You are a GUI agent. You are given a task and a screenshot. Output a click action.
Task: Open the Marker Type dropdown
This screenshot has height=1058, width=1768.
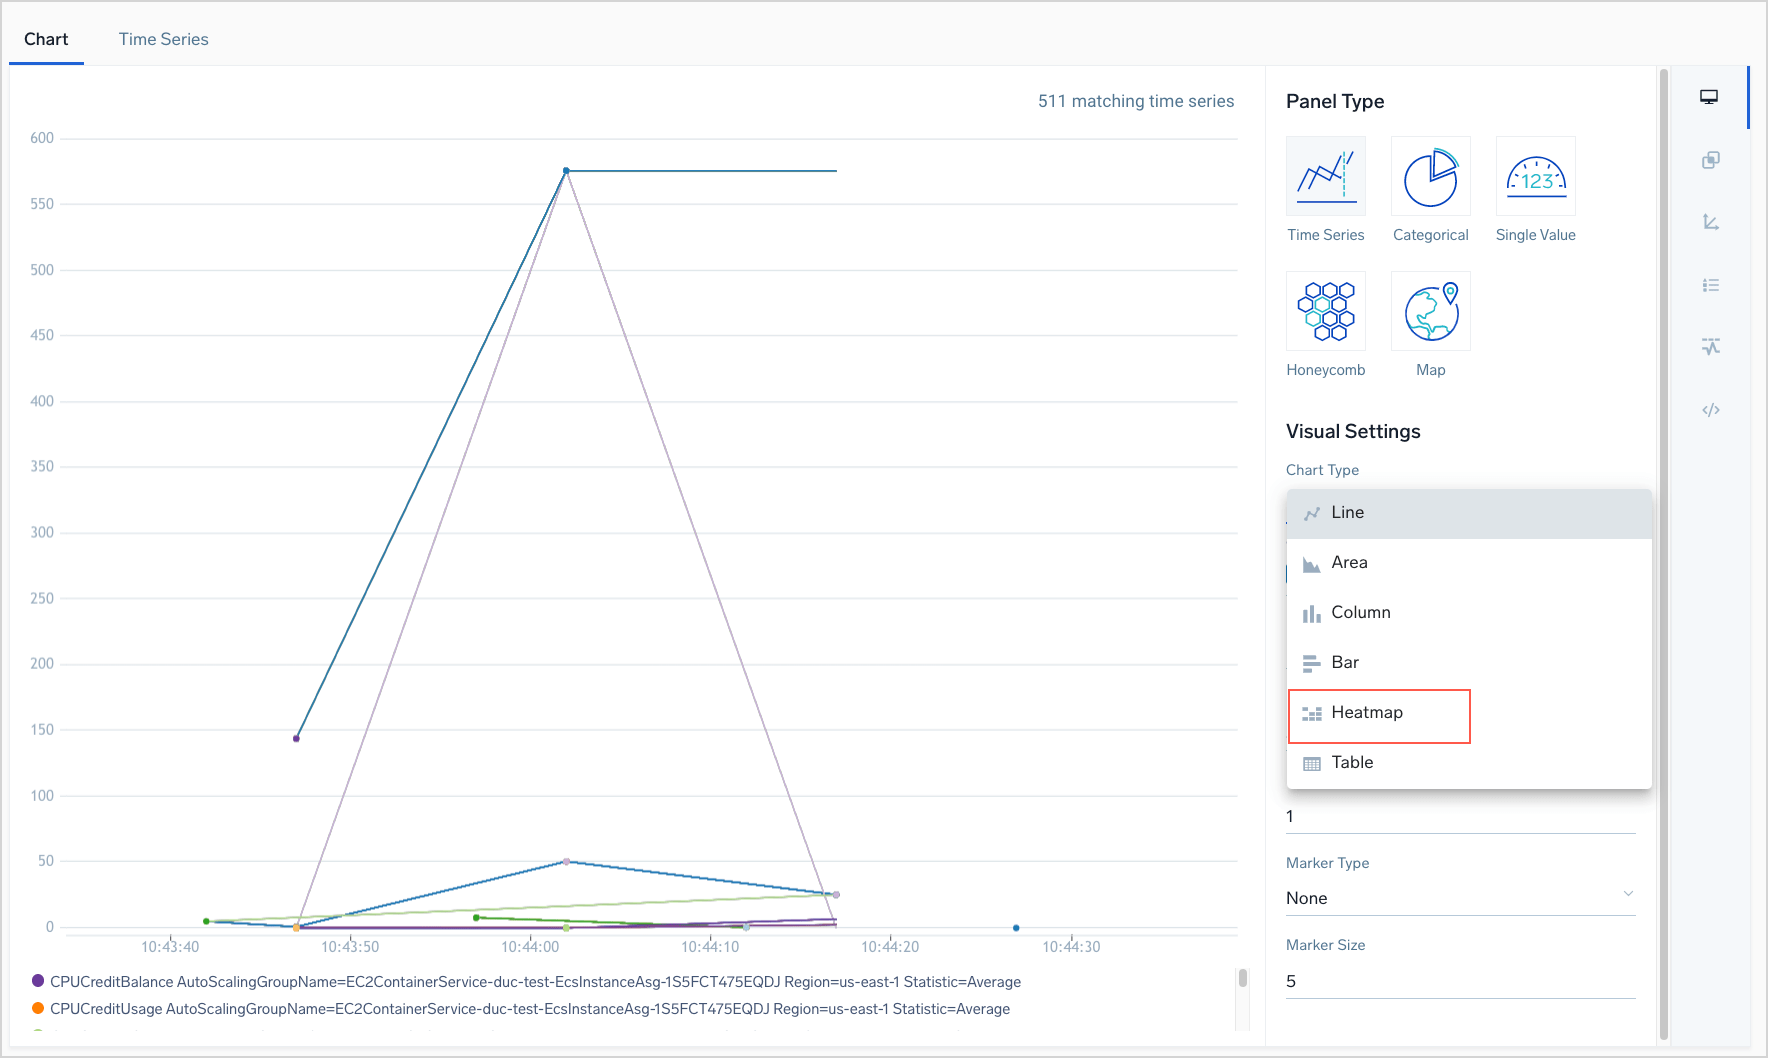(1460, 897)
